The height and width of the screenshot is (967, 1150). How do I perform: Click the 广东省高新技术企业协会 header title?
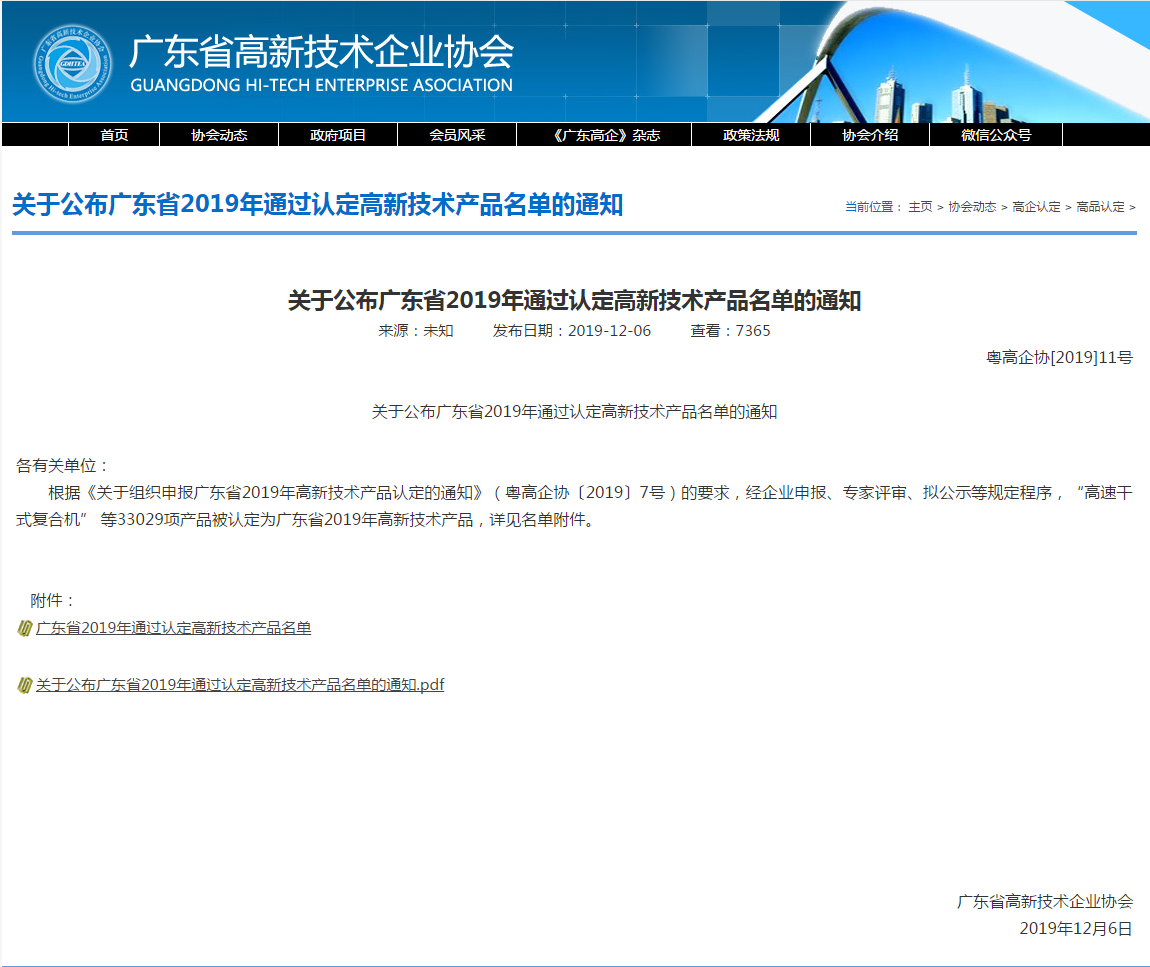tap(321, 52)
